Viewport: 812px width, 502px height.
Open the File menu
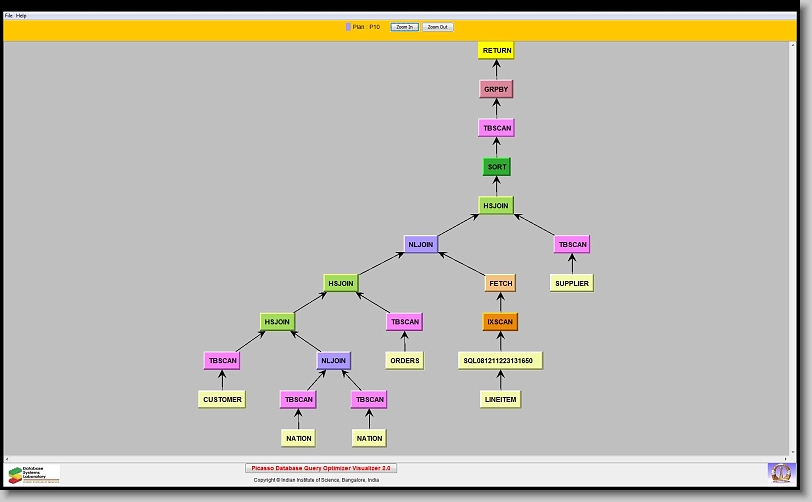(x=9, y=16)
